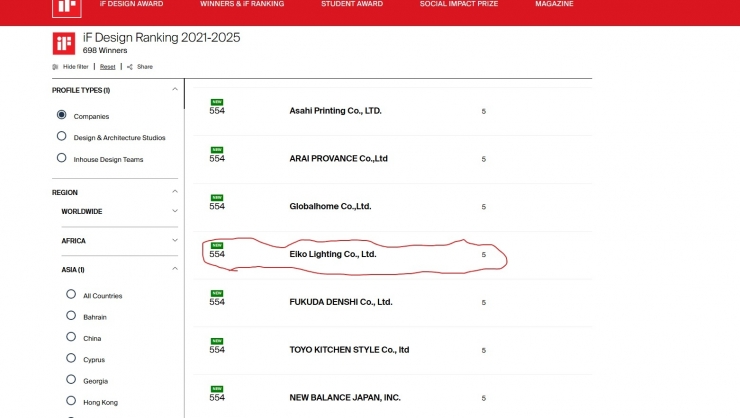Select the Georgia country filter

71,379
